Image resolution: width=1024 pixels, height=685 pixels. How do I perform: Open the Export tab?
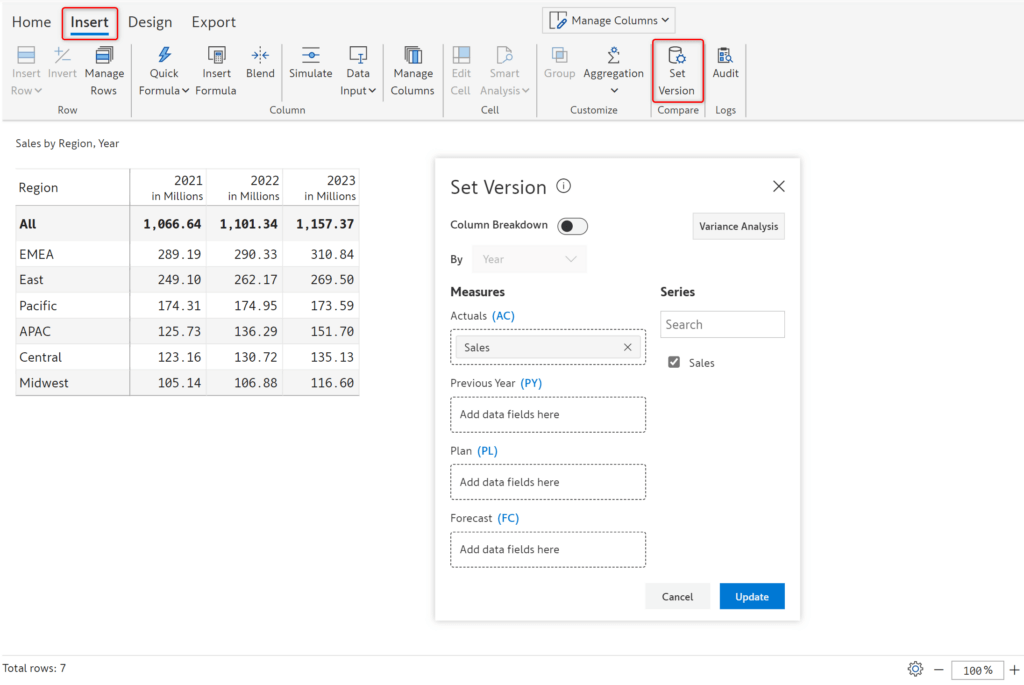tap(213, 21)
